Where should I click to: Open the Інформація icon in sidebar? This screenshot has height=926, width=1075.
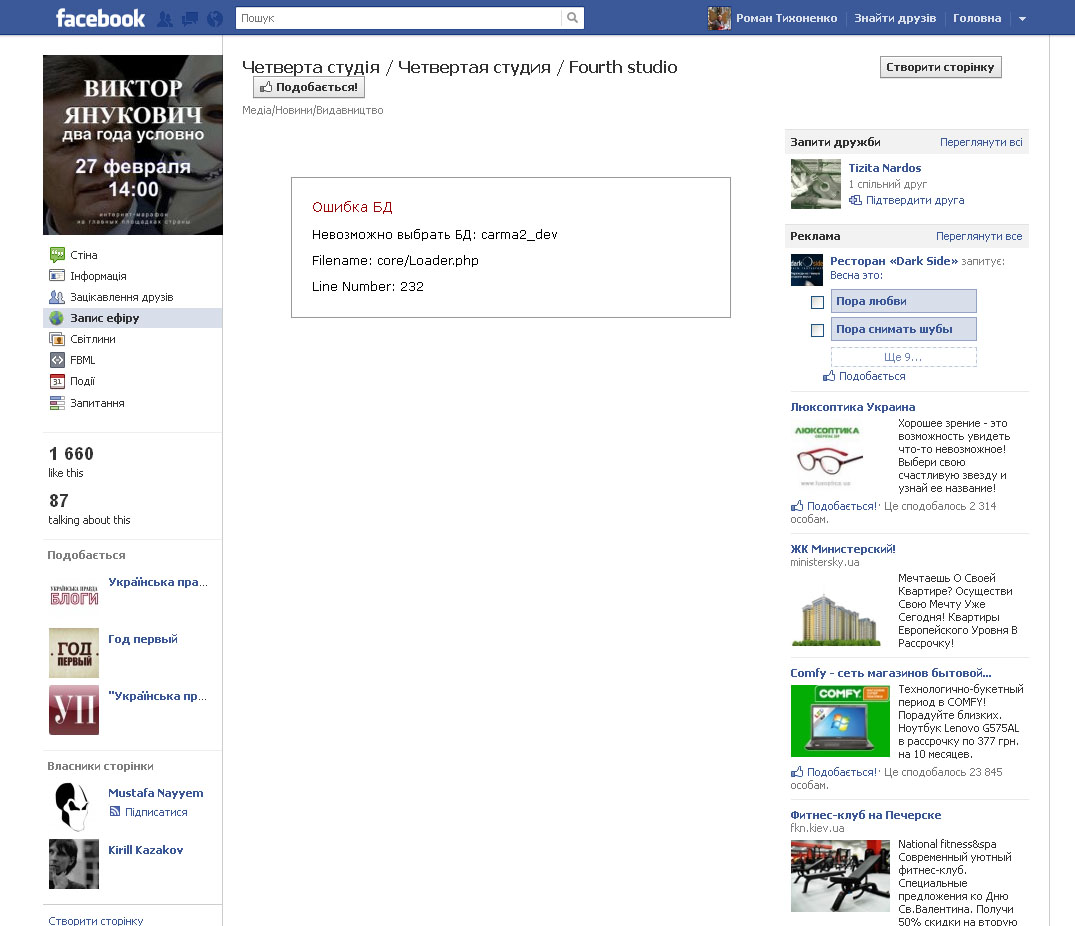57,276
